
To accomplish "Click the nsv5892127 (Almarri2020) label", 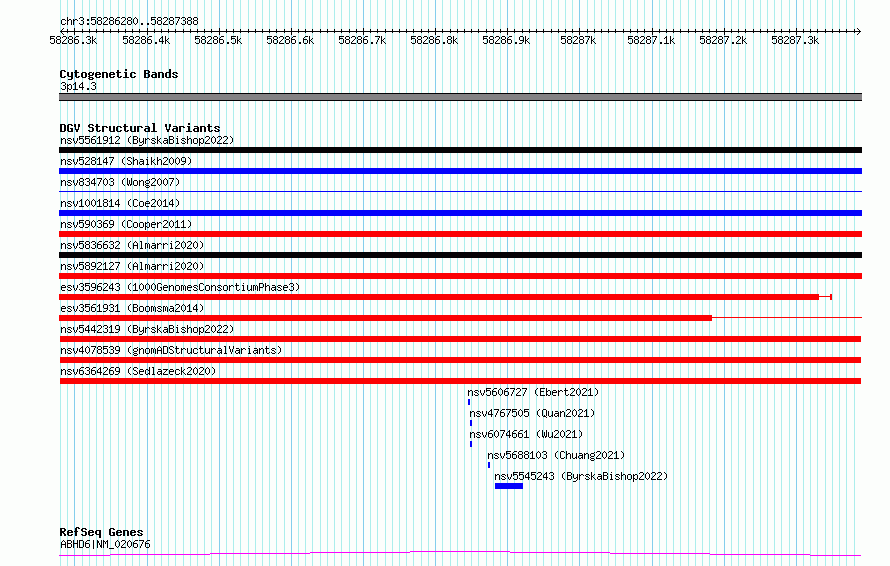I will (132, 266).
